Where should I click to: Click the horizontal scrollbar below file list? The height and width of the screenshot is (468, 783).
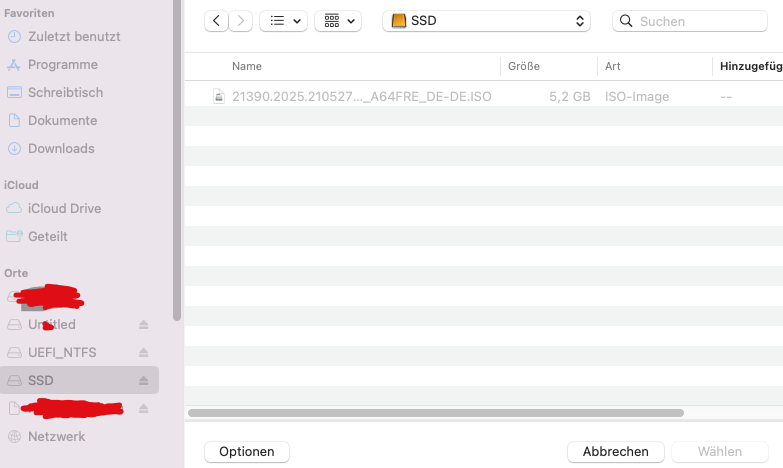point(435,412)
